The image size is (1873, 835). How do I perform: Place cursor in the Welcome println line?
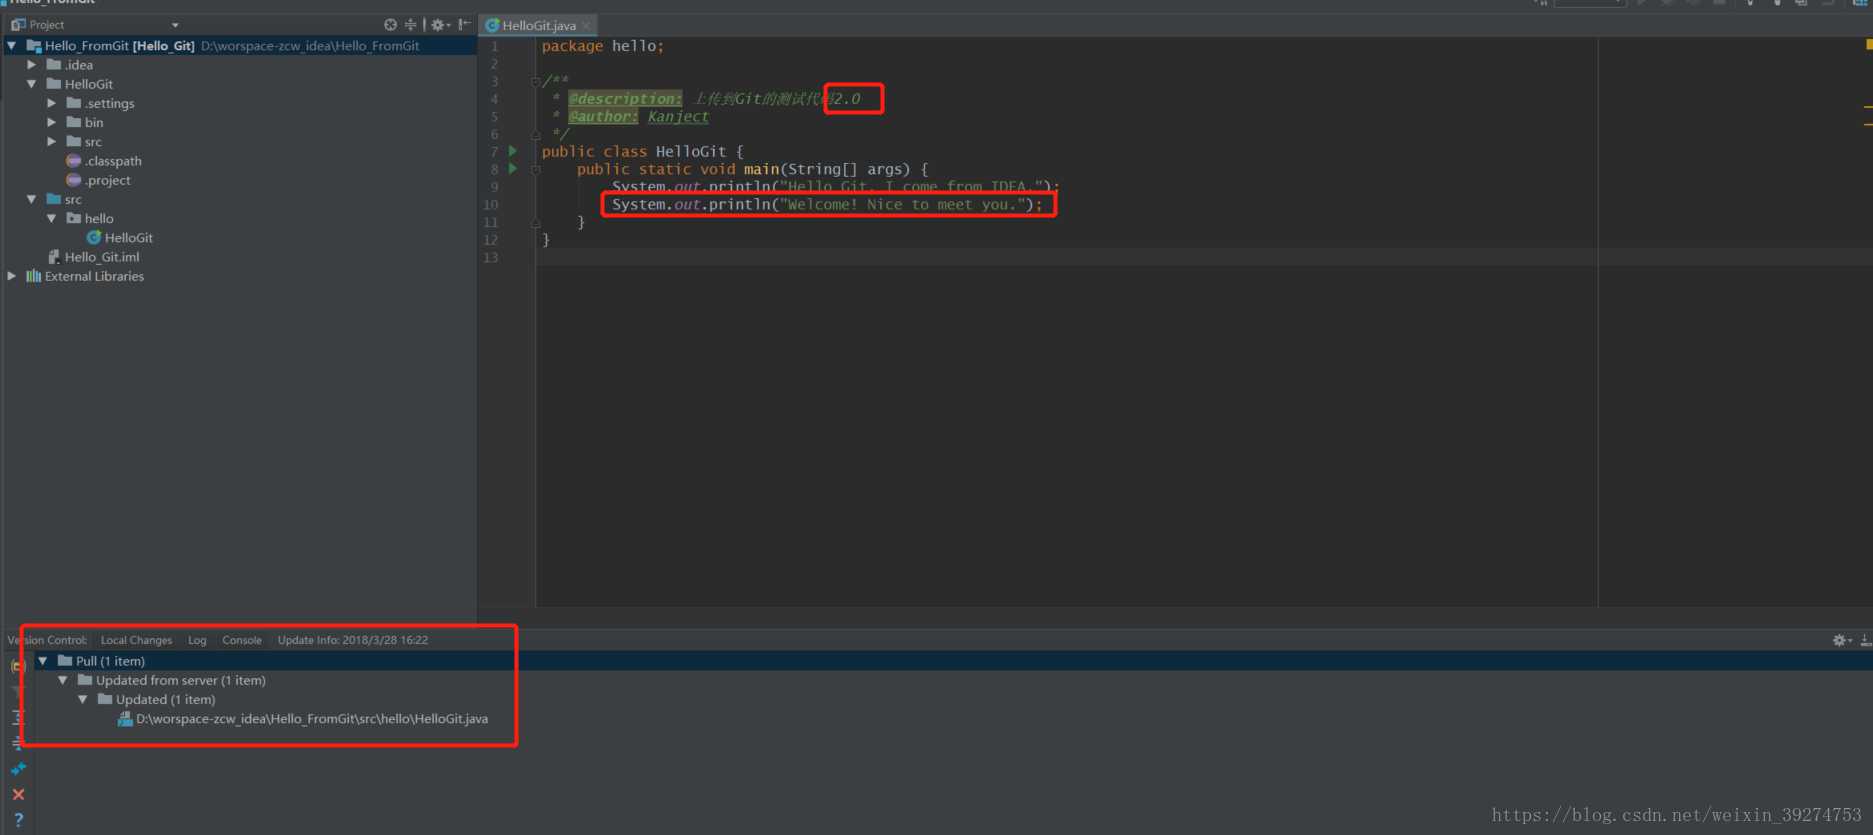tap(827, 205)
